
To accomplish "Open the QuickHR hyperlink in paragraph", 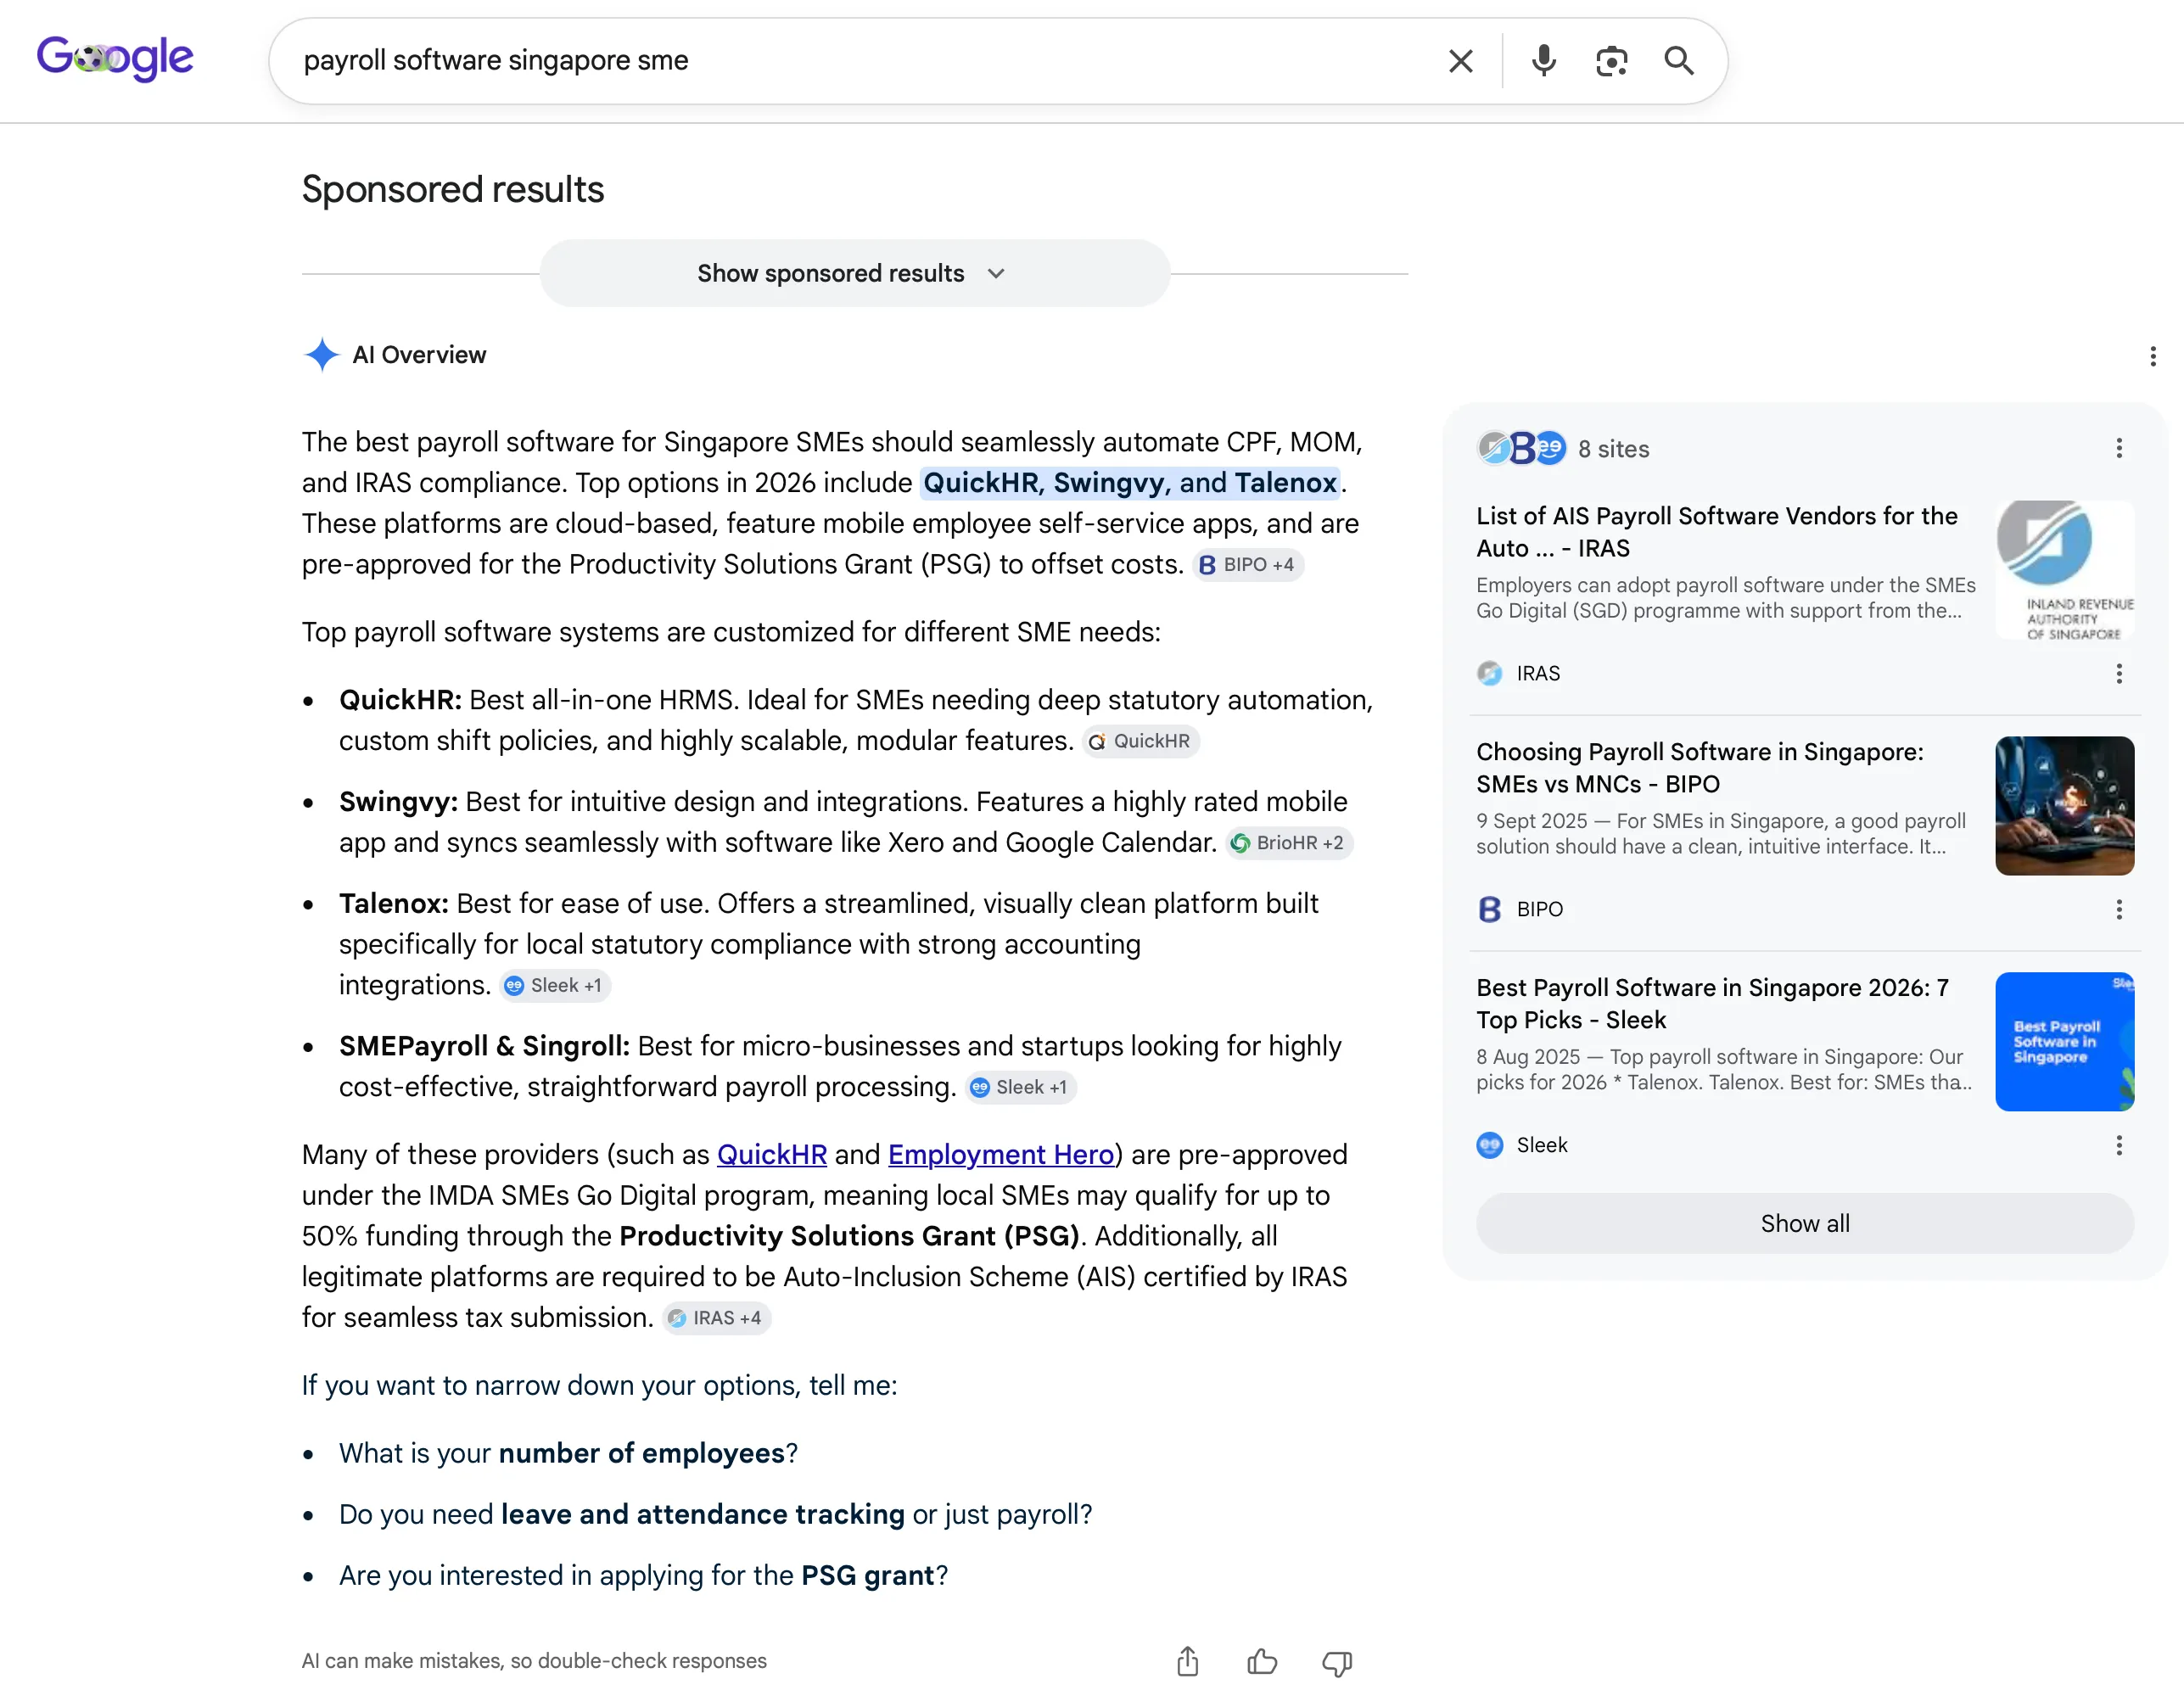I will tap(771, 1155).
